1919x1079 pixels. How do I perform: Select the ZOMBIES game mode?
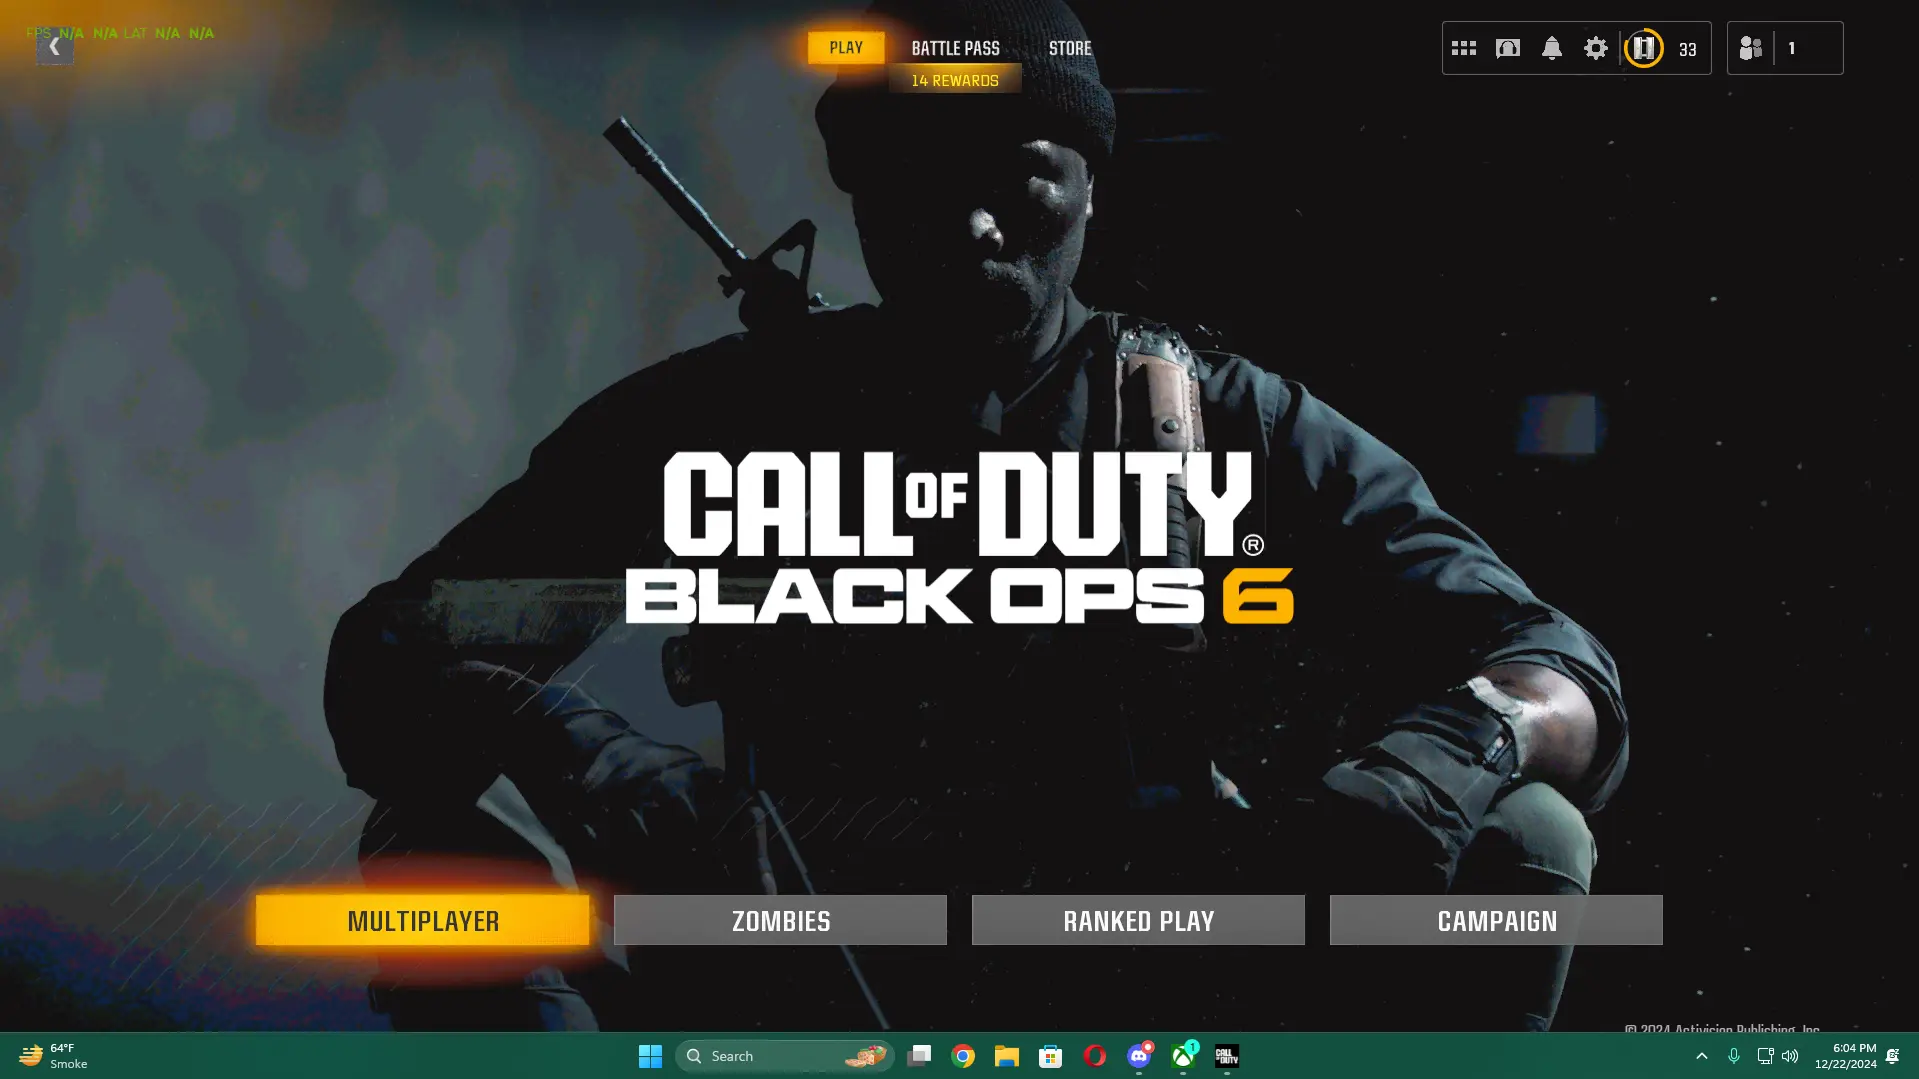(779, 920)
